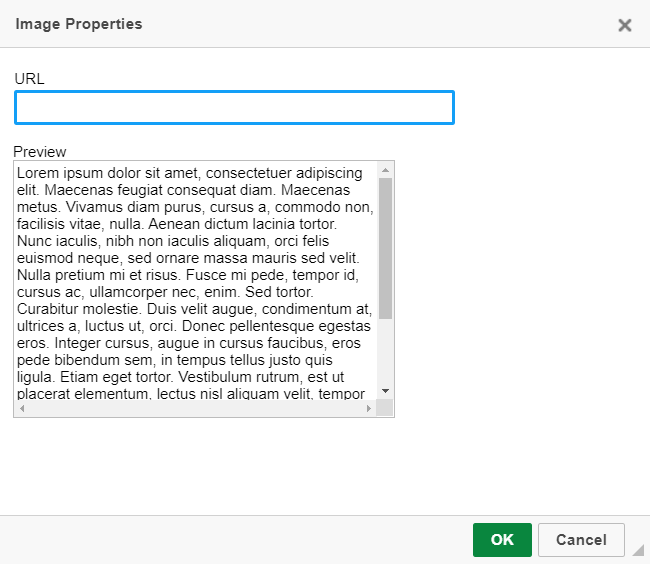Click the word Lorem in preview

click(38, 173)
